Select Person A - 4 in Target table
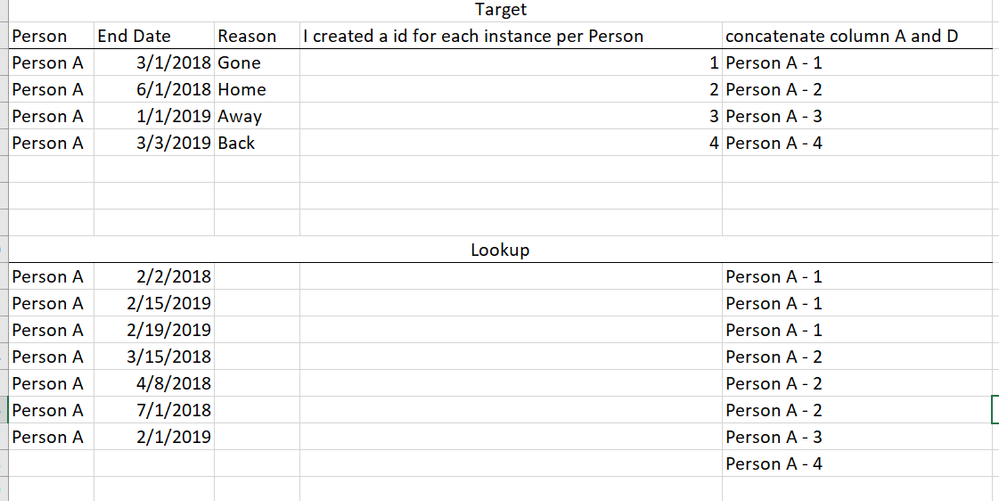This screenshot has height=501, width=999. pos(774,143)
